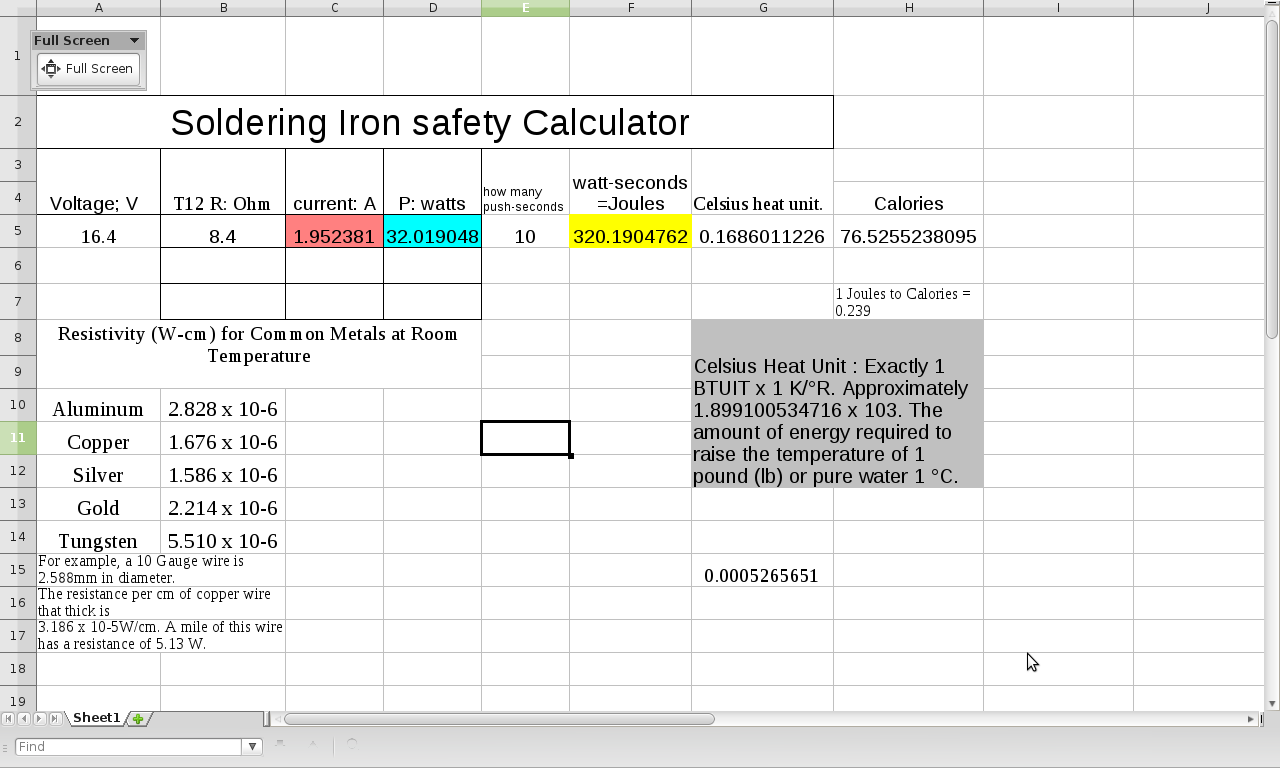Click in the Find text field
The image size is (1280, 768).
(129, 746)
